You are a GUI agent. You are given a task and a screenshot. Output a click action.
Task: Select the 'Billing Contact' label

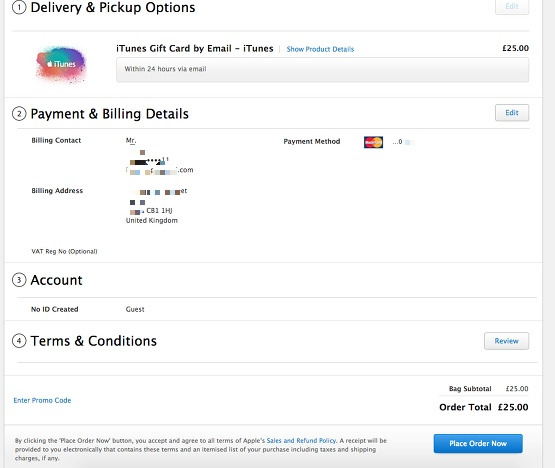coord(56,141)
